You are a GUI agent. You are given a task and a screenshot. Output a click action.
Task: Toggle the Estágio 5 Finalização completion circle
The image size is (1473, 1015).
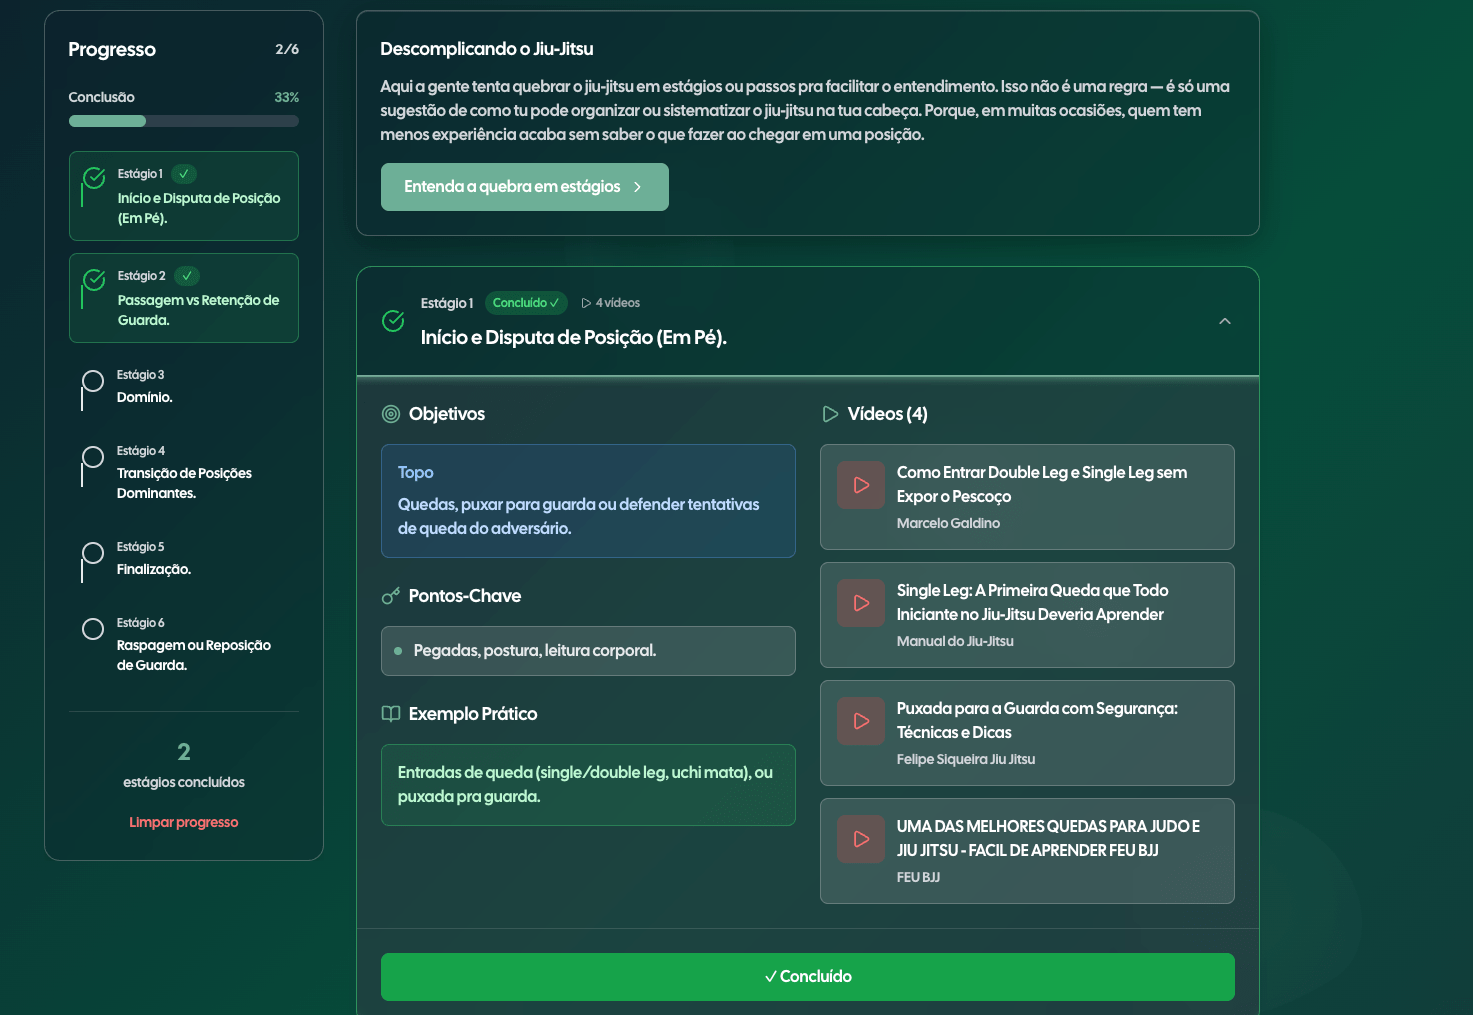point(93,553)
